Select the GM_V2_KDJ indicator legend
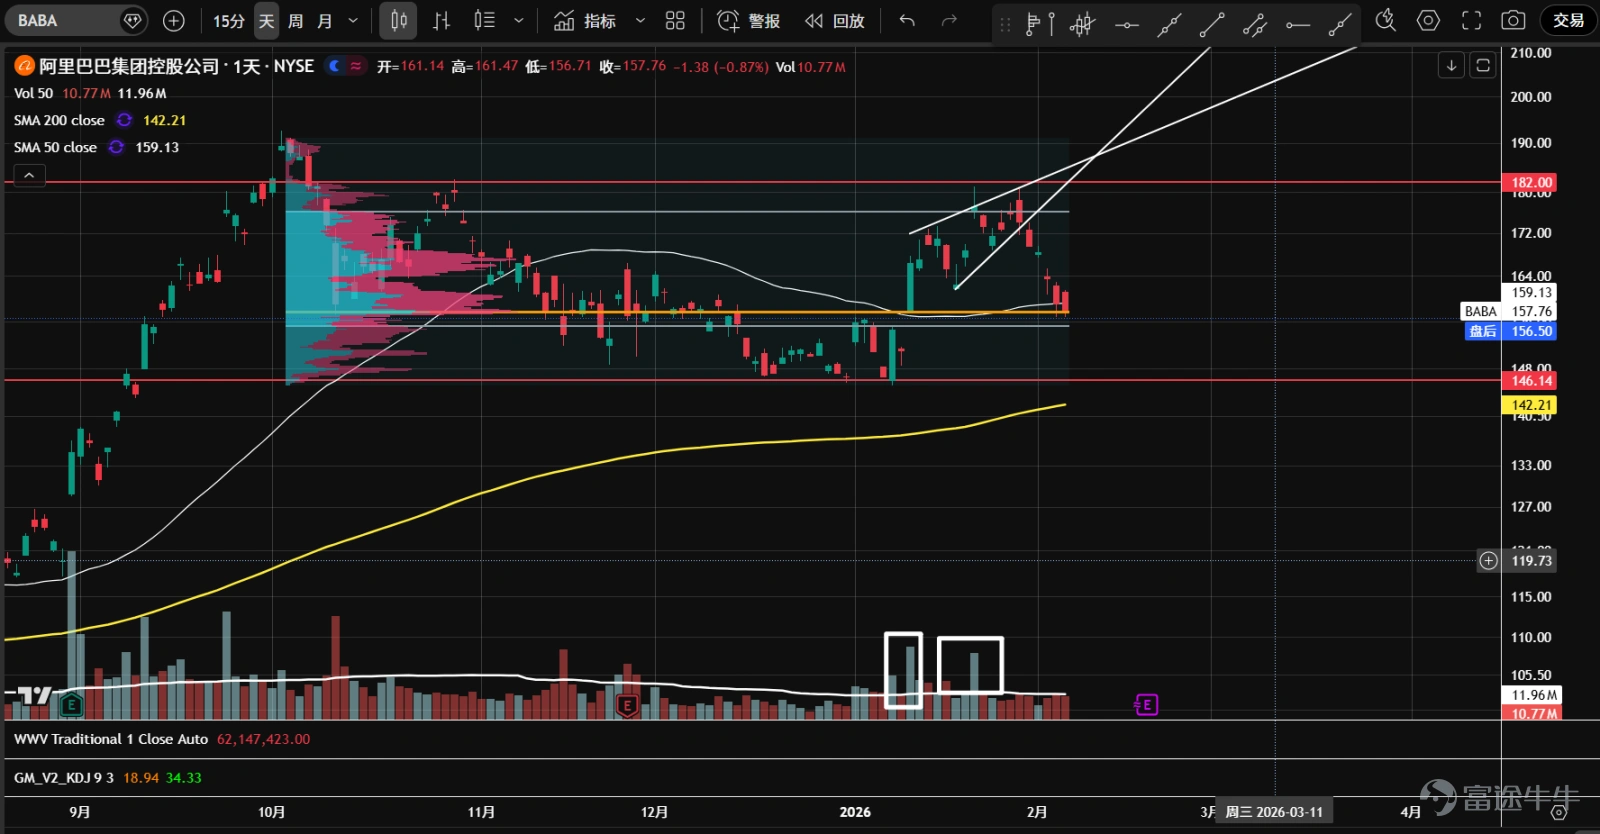1600x834 pixels. pos(64,777)
